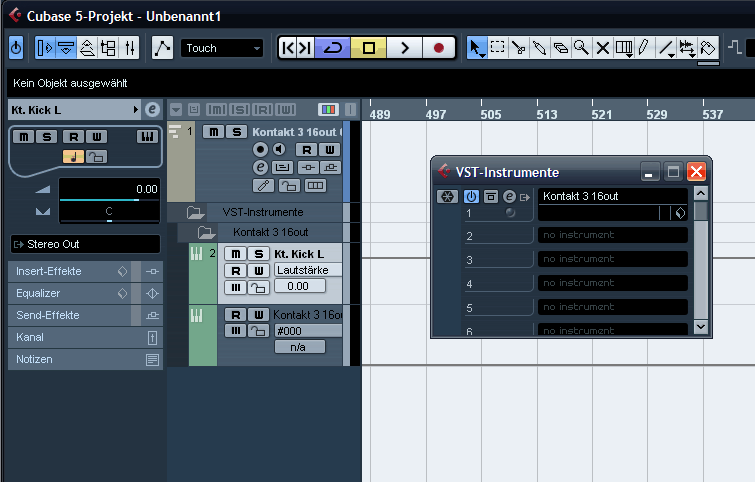Toggle Show Event Infoline button
The width and height of the screenshot is (755, 482).
click(66, 48)
